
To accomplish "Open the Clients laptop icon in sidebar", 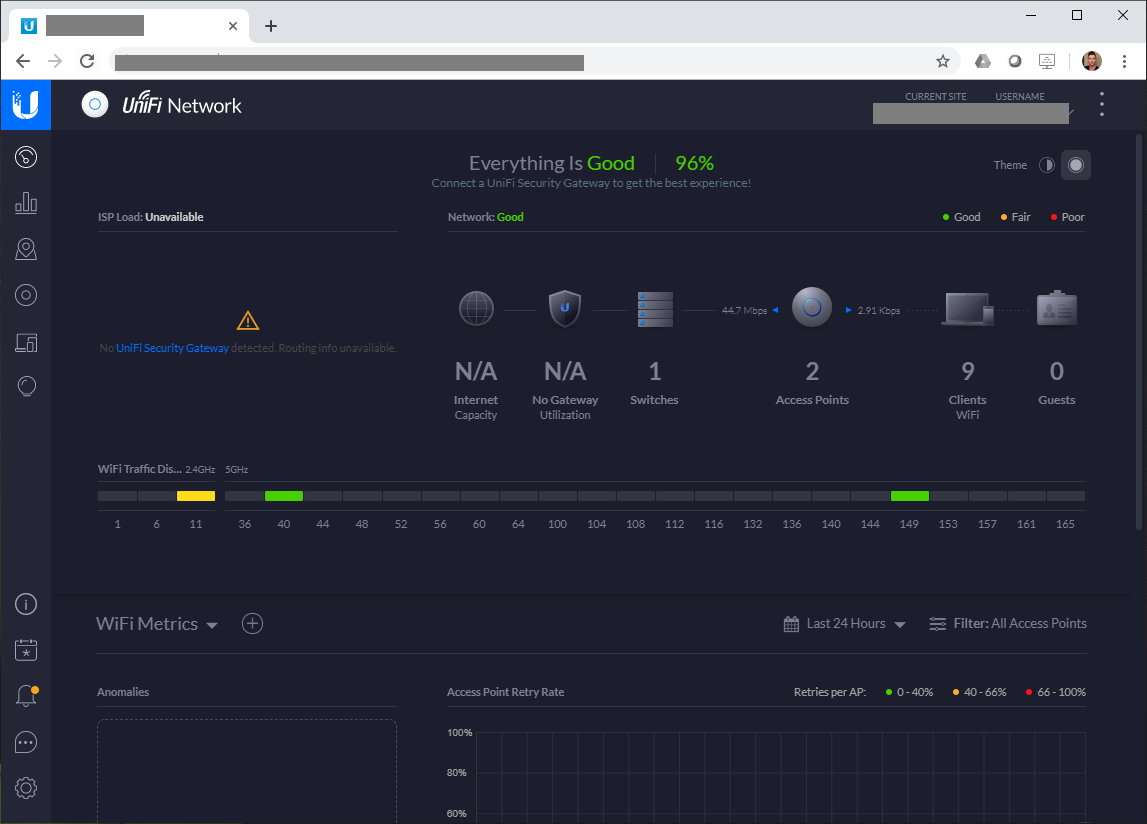I will click(26, 342).
